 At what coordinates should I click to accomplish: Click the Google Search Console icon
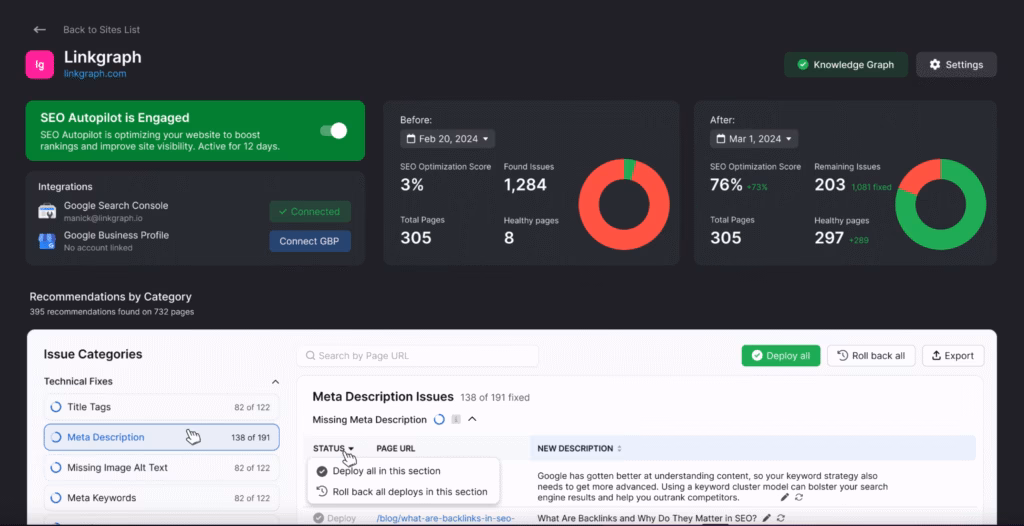point(46,211)
